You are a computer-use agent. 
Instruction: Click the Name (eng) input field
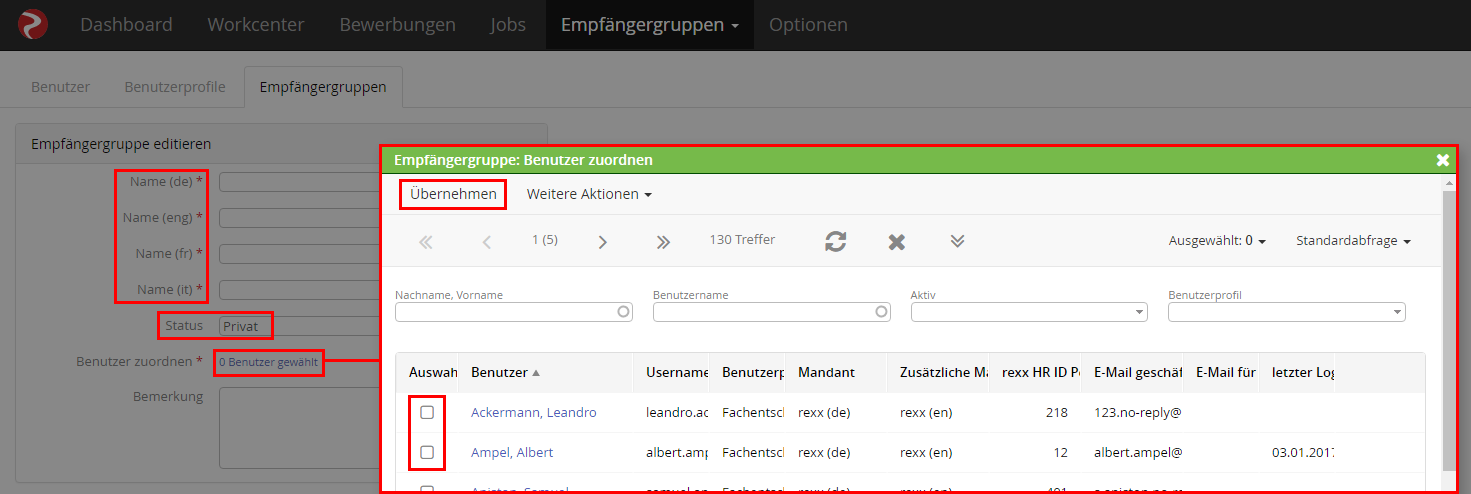pyautogui.click(x=300, y=218)
